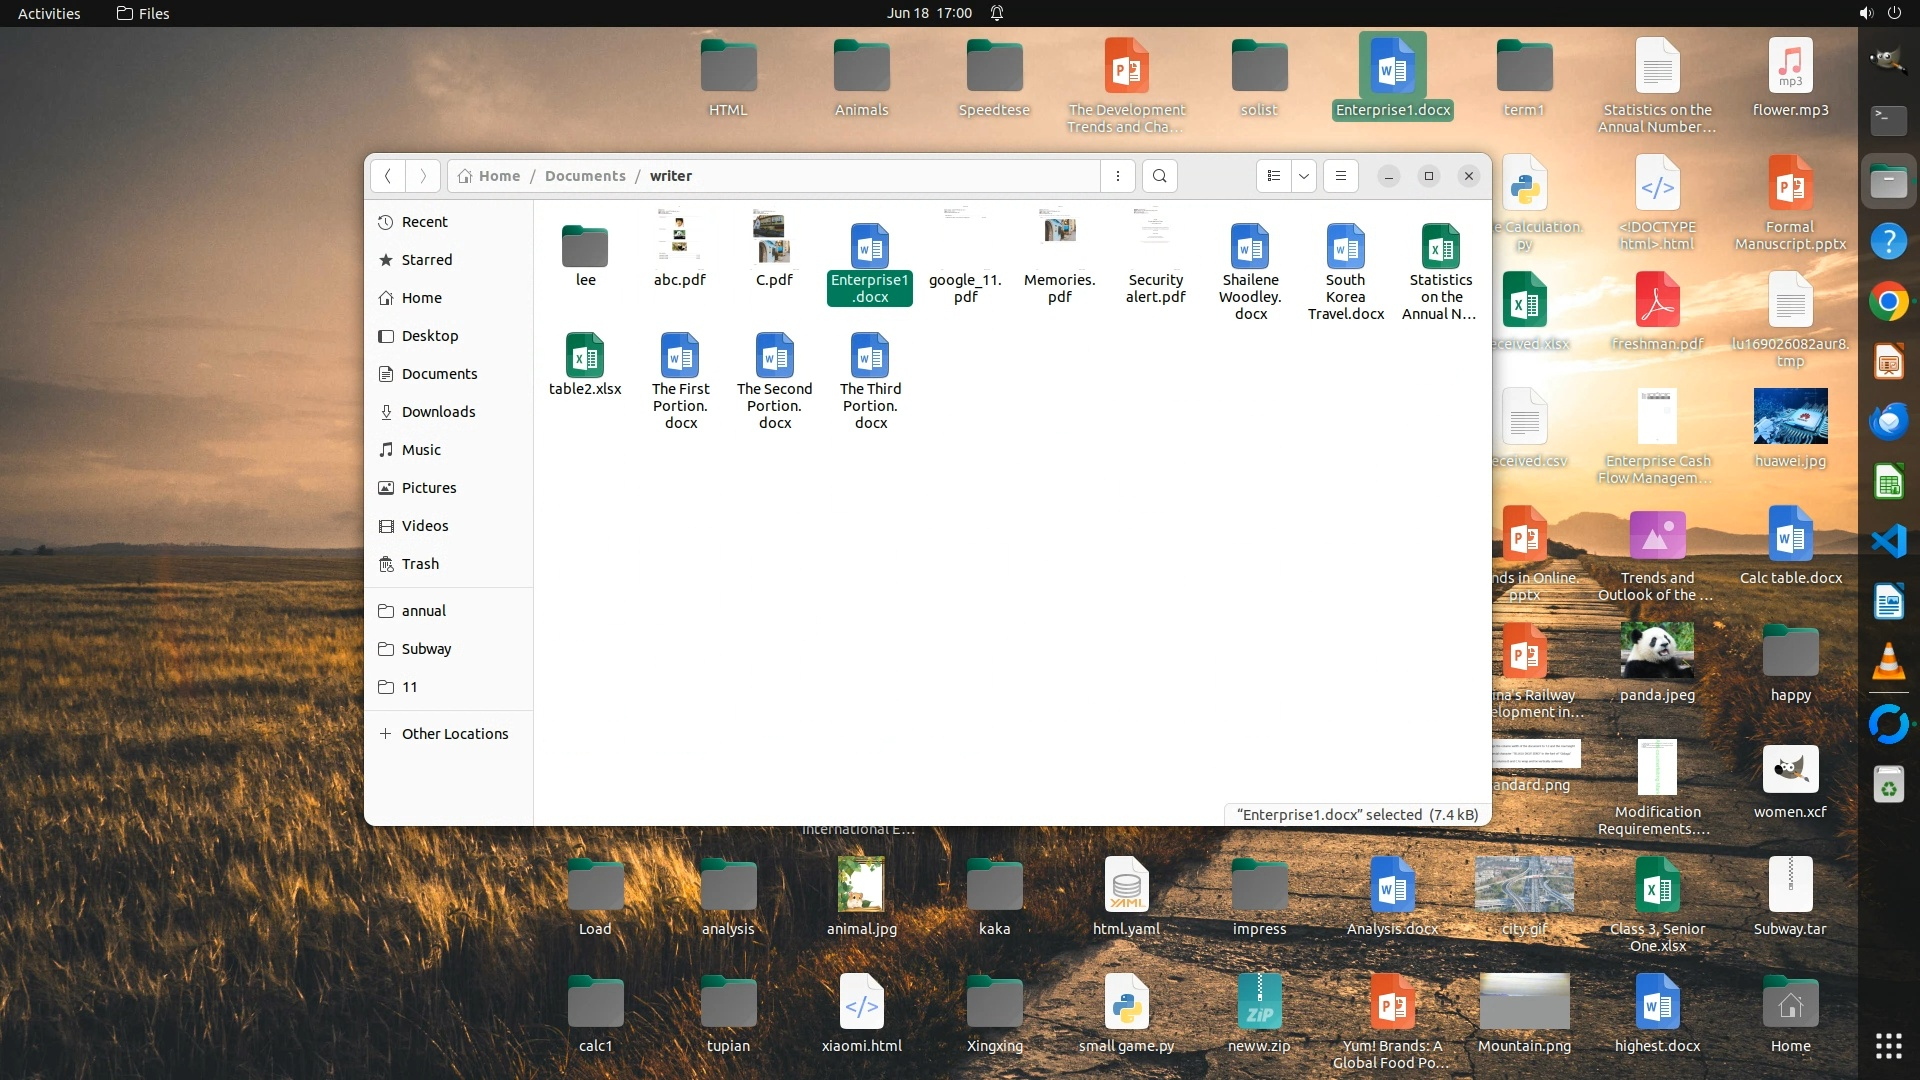Go back with the back arrow
Image resolution: width=1920 pixels, height=1080 pixels.
pos(388,176)
